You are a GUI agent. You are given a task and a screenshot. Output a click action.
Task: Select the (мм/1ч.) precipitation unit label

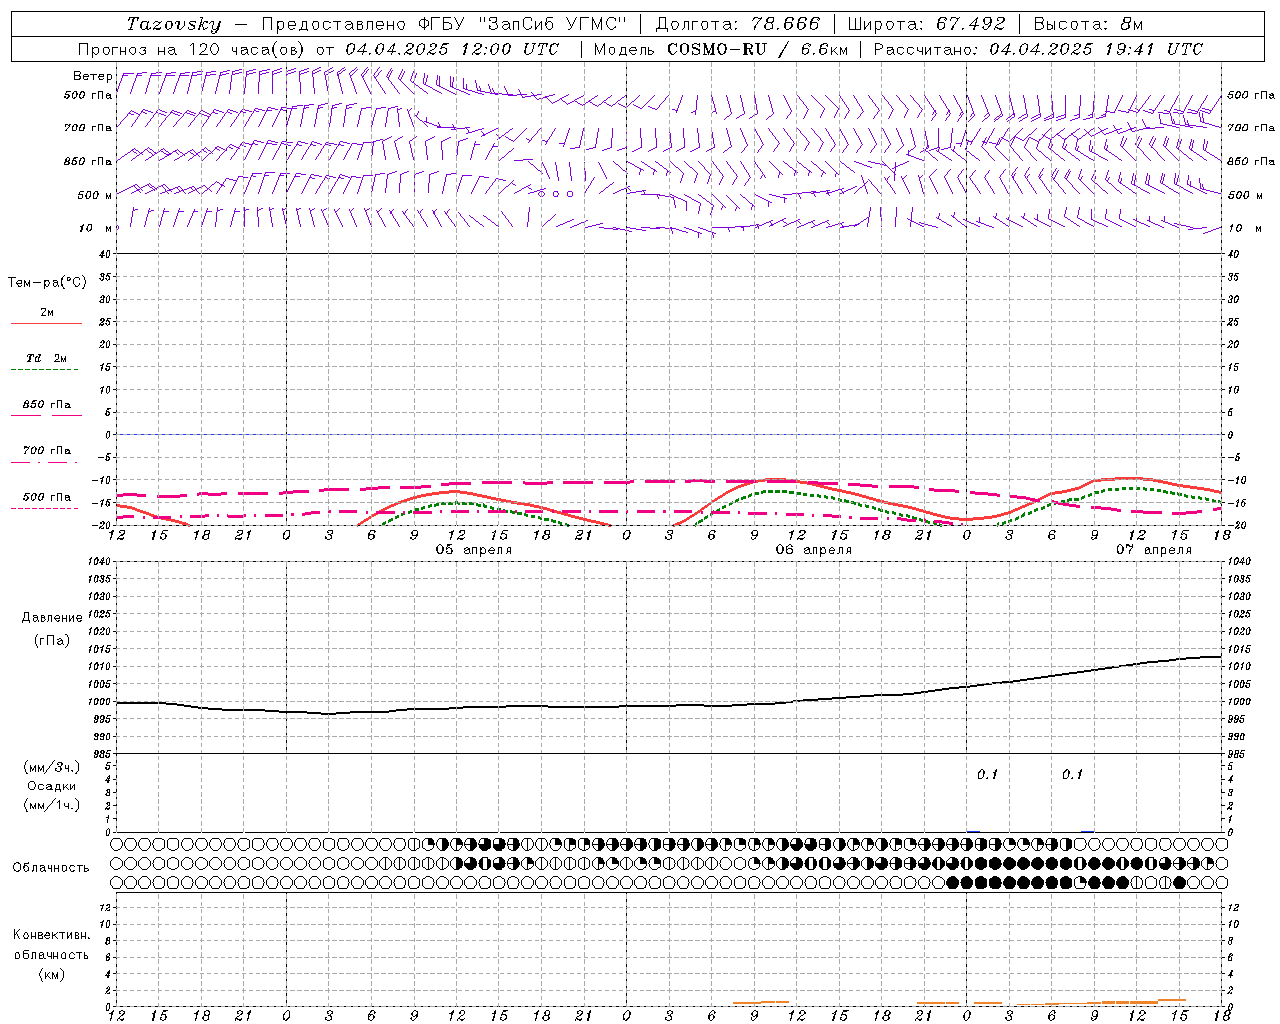tap(52, 804)
